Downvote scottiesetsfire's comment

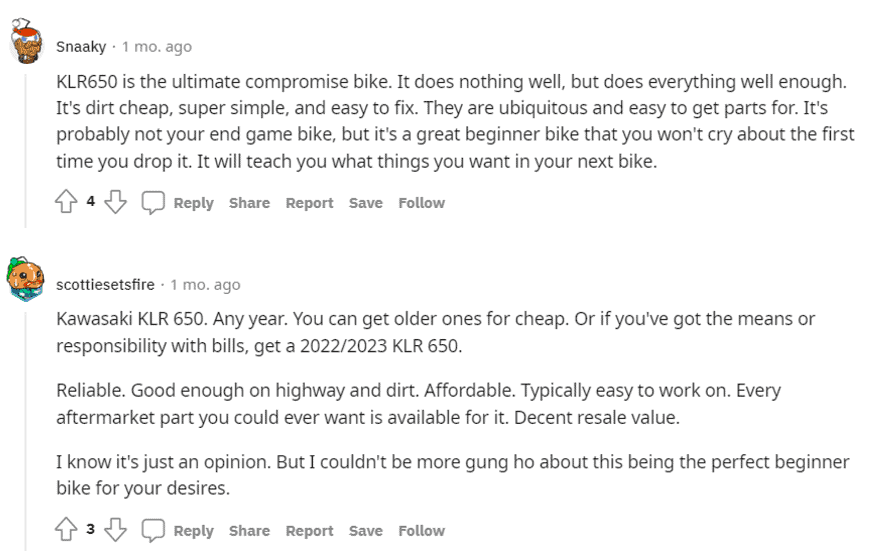click(116, 529)
